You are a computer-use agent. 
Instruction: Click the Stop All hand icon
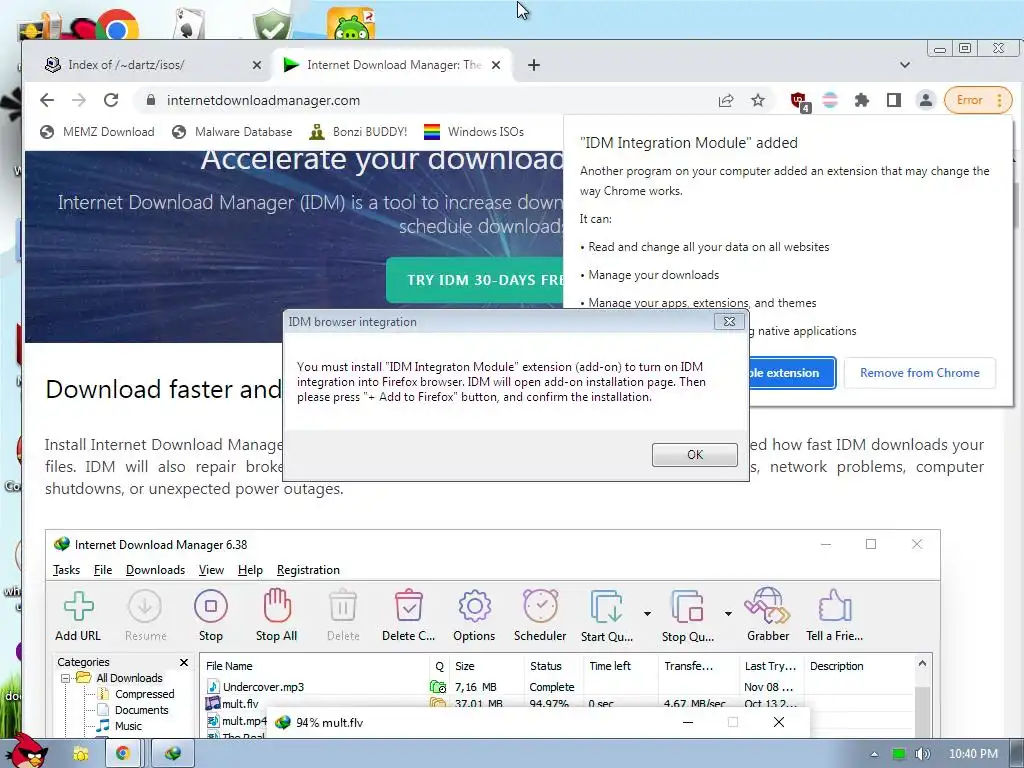coord(277,605)
